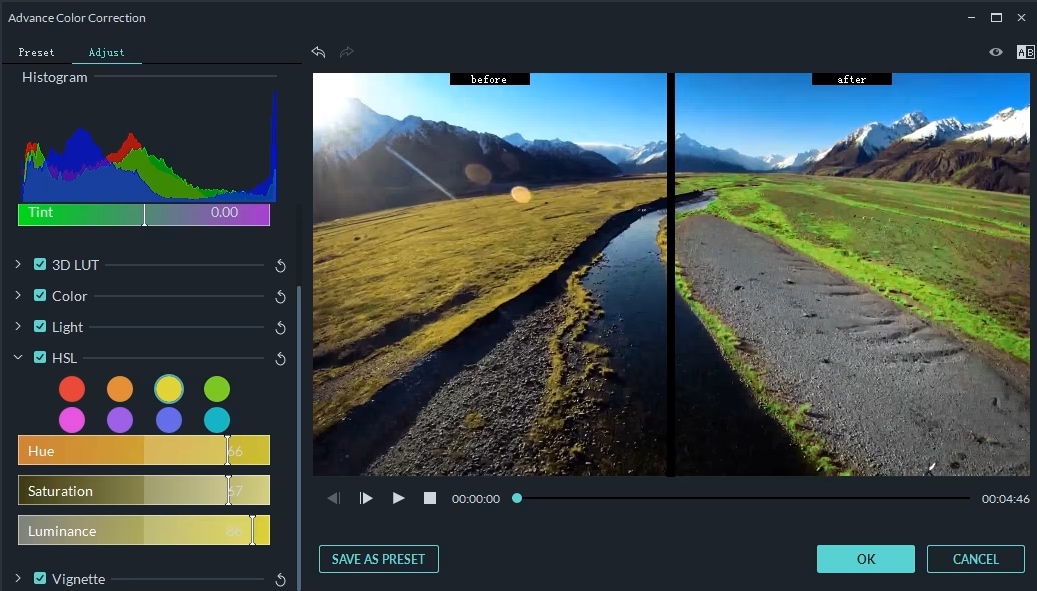
Task: Click the playback timeline playhead
Action: coord(517,498)
